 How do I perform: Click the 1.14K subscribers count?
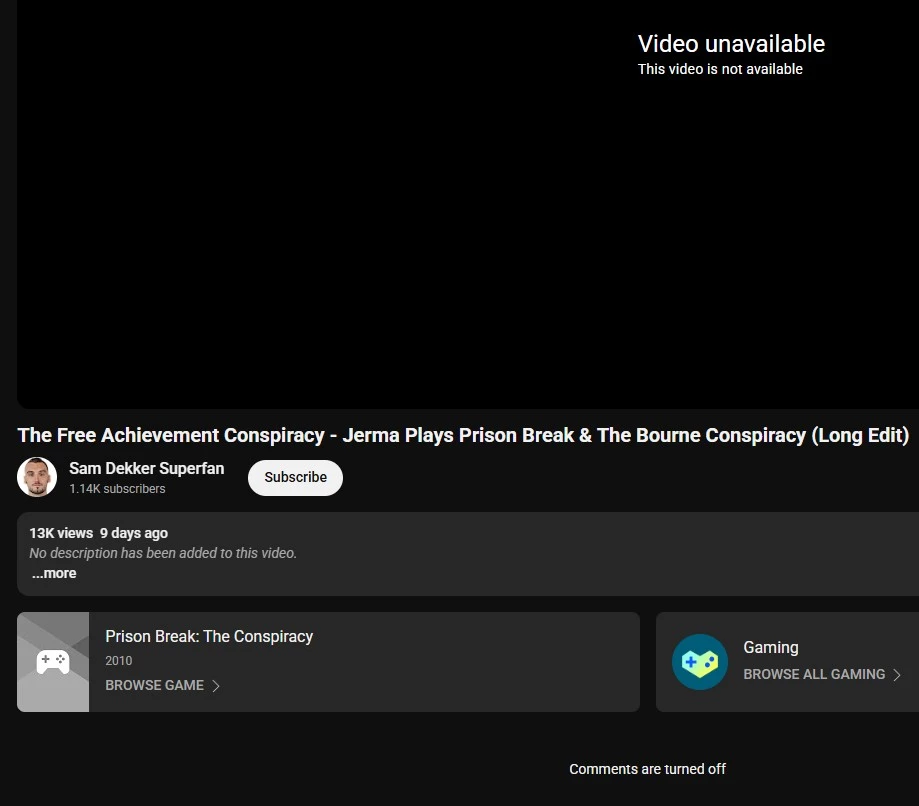(x=117, y=489)
